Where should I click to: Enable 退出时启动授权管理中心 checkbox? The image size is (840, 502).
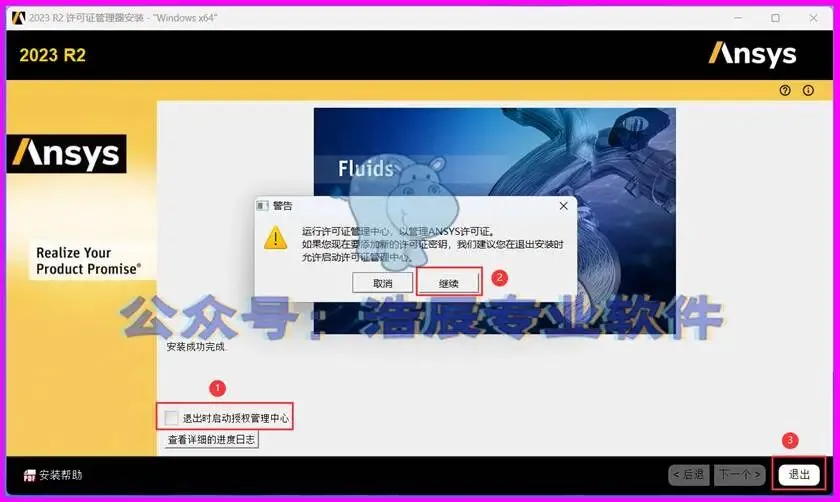click(x=171, y=418)
